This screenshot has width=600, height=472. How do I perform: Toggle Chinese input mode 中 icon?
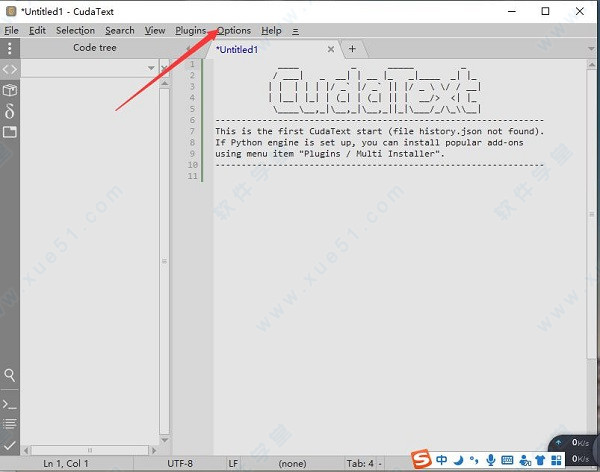442,460
